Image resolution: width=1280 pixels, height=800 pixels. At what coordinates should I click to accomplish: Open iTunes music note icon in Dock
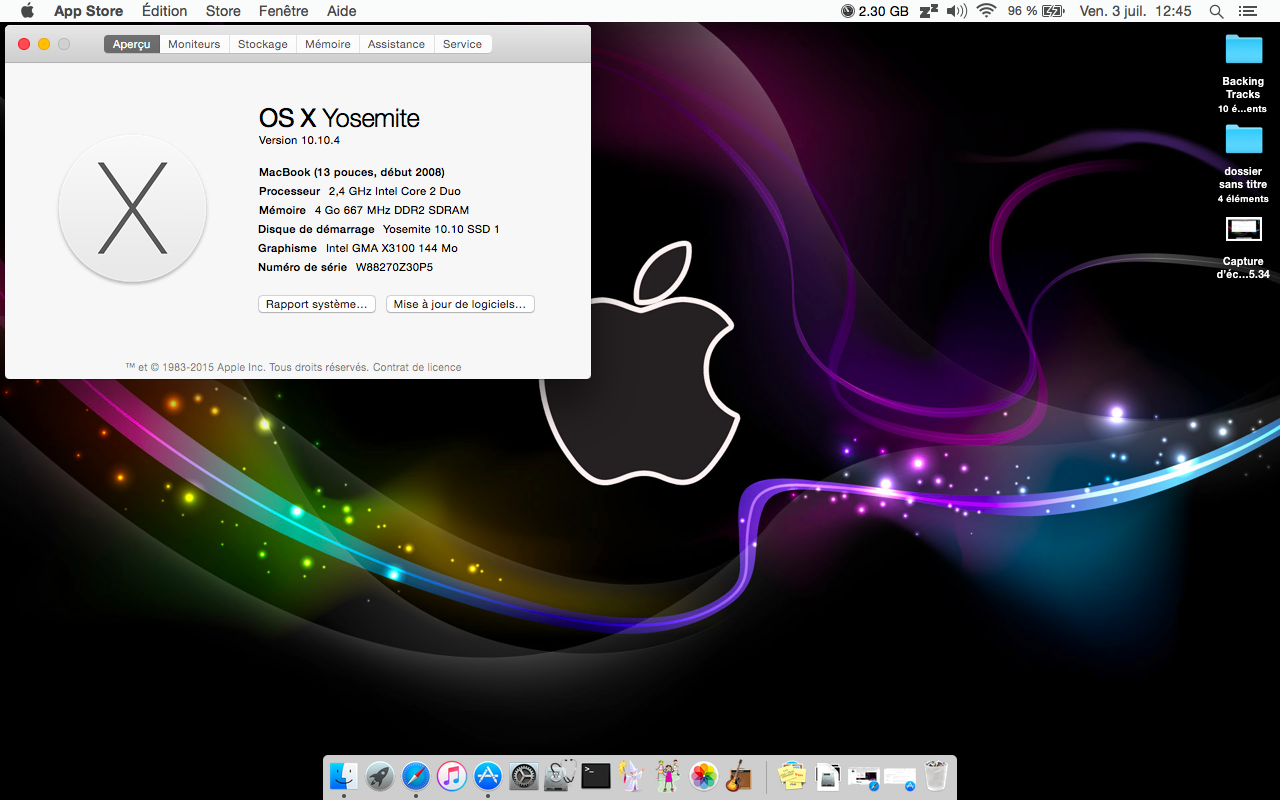coord(452,776)
